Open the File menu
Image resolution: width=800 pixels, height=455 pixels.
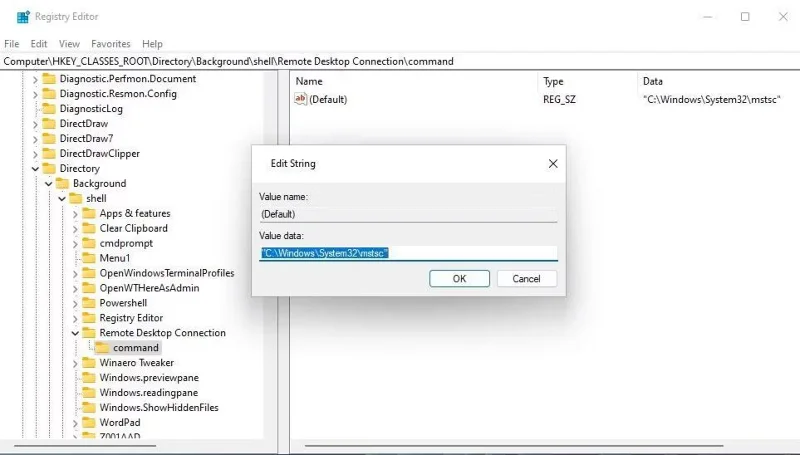pos(11,44)
